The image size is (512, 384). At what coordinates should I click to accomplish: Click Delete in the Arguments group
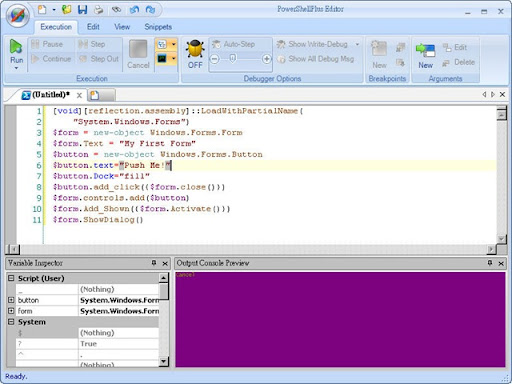pyautogui.click(x=458, y=62)
